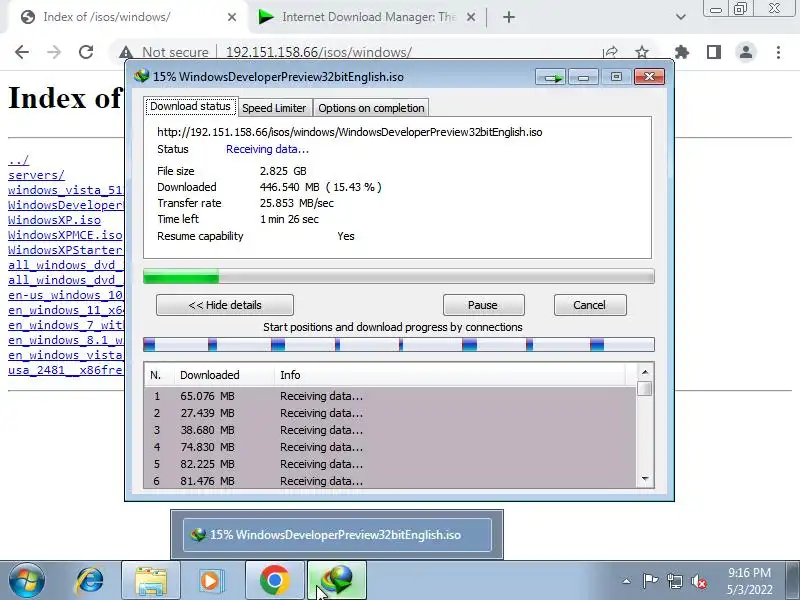The image size is (800, 600).
Task: Switch to the Speed Limiter tab
Action: 274,108
